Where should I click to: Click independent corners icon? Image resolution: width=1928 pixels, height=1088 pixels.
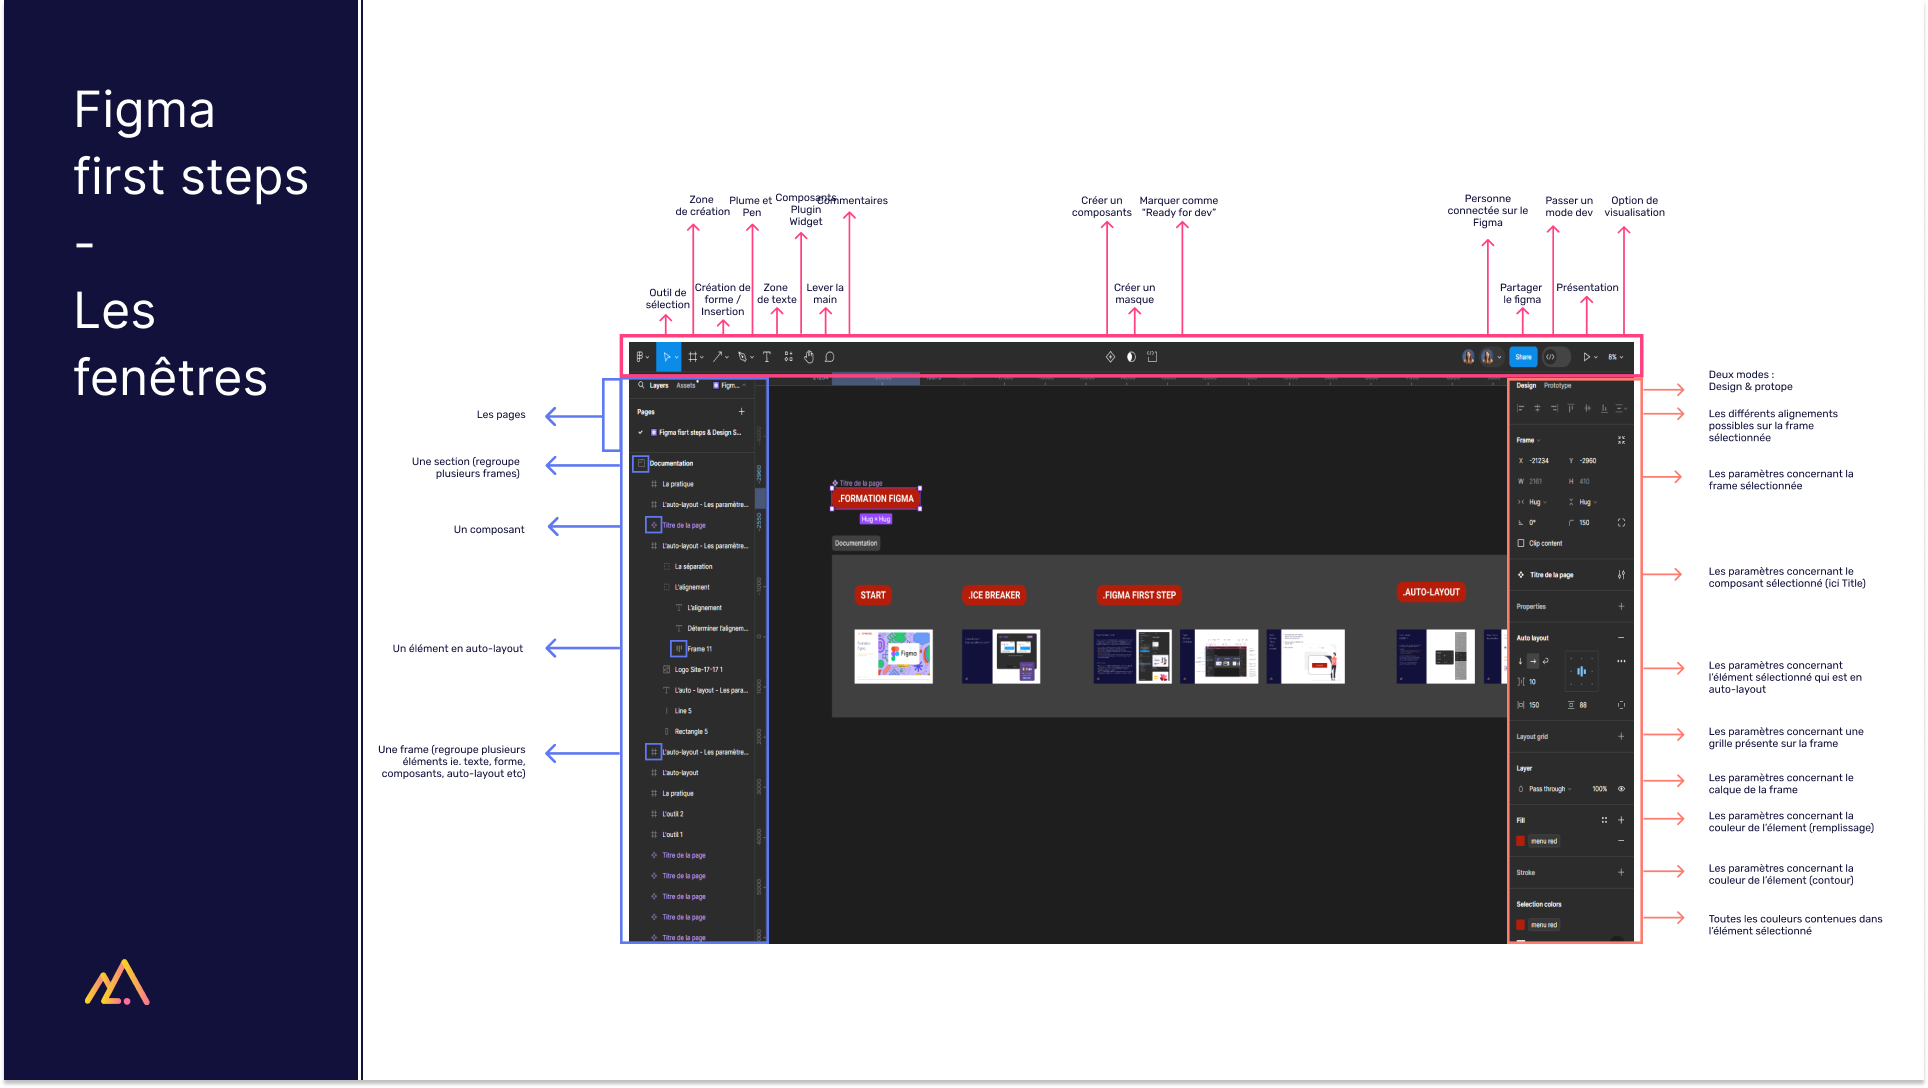click(1621, 523)
